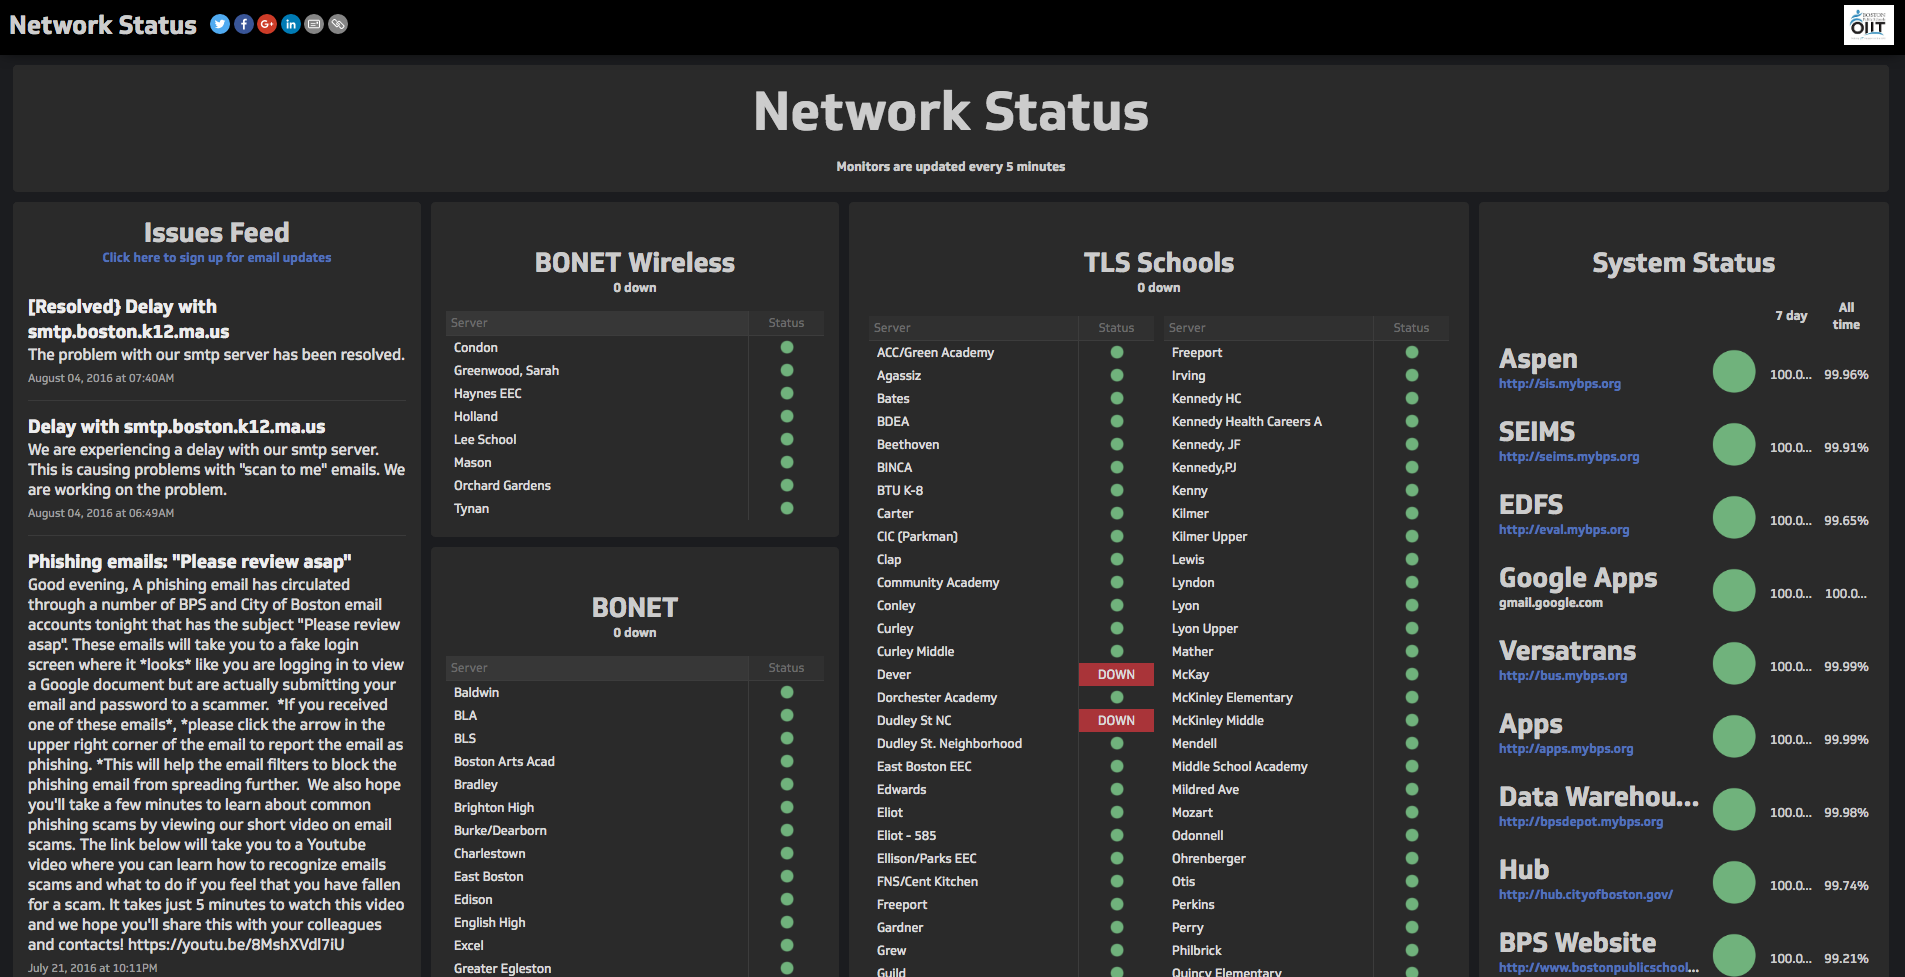Screen dimensions: 1905x977
Task: Click the Facebook share icon
Action: tap(243, 24)
